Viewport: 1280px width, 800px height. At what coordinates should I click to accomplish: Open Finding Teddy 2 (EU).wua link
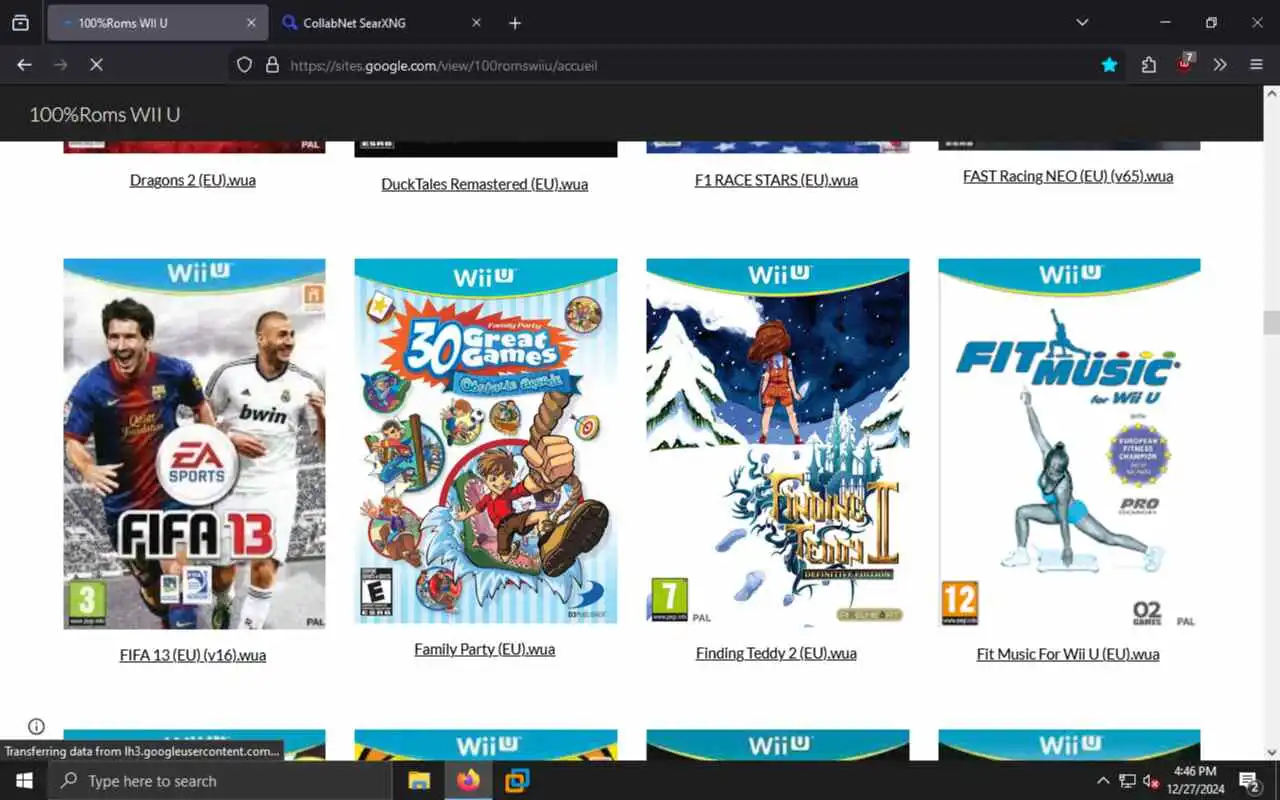tap(776, 653)
